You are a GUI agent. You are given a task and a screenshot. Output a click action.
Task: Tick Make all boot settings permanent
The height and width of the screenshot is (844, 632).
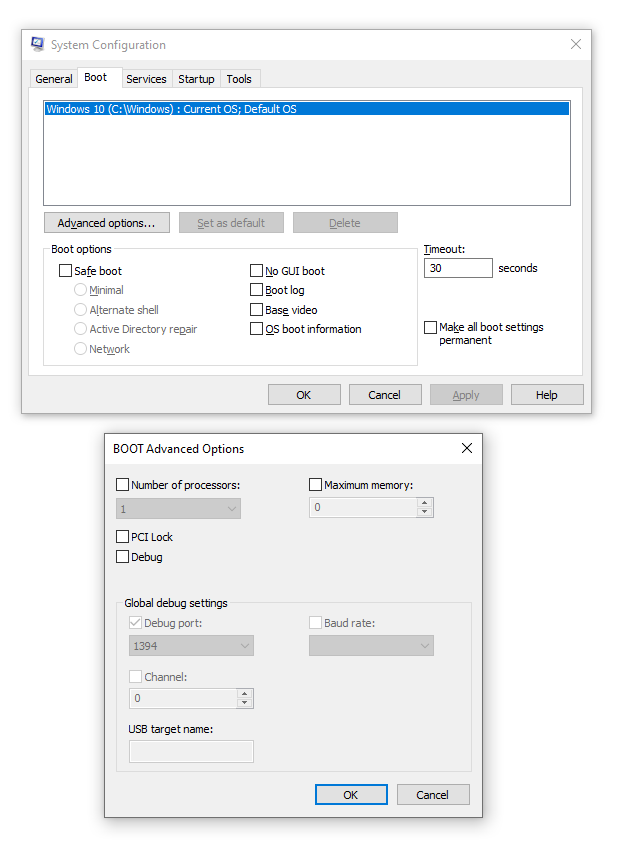[x=431, y=328]
